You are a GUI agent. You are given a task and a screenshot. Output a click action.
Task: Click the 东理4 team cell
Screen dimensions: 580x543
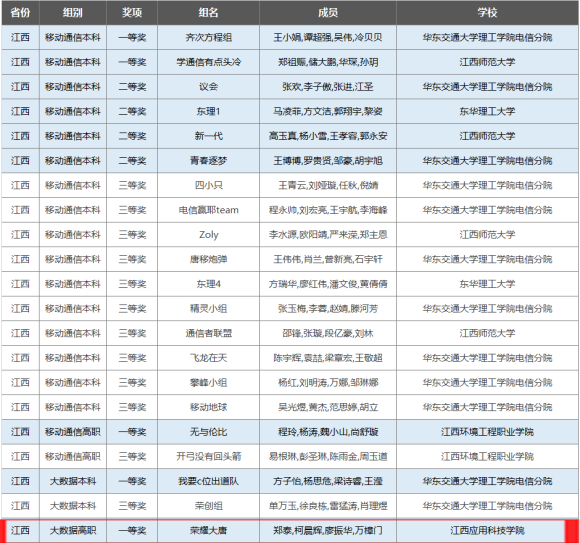209,284
